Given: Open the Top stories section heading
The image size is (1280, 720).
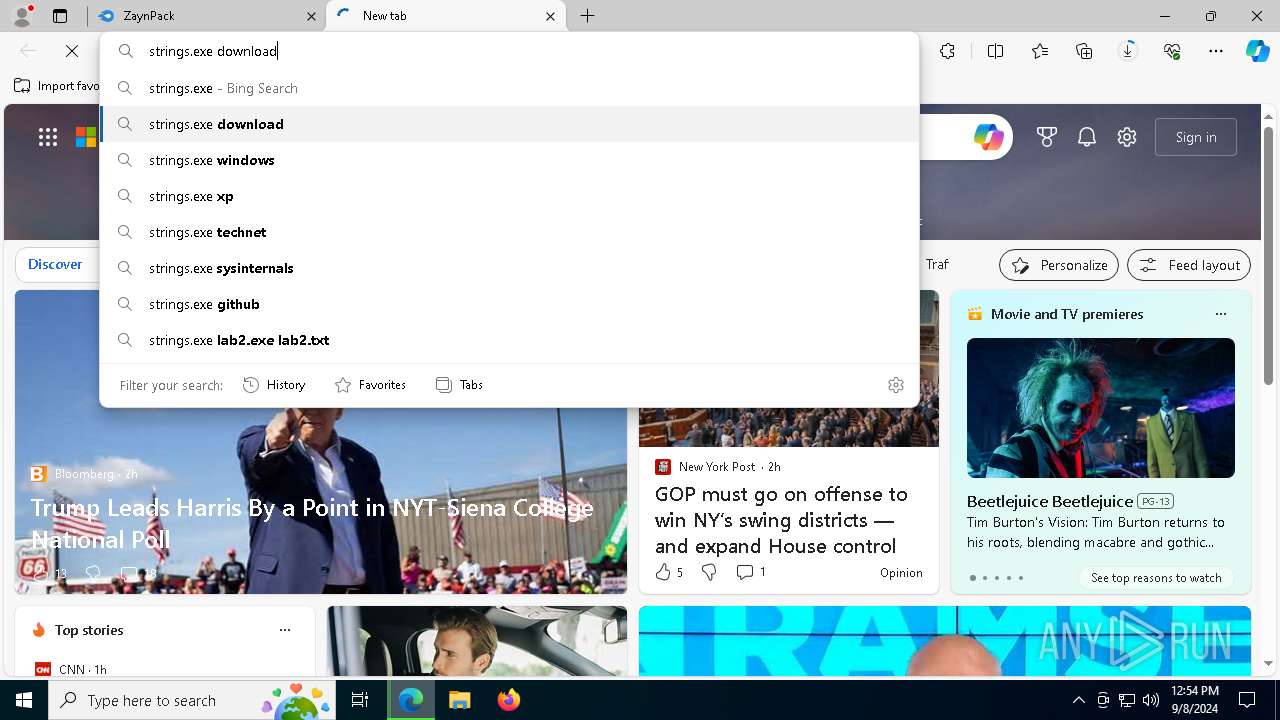Looking at the screenshot, I should click(x=89, y=630).
